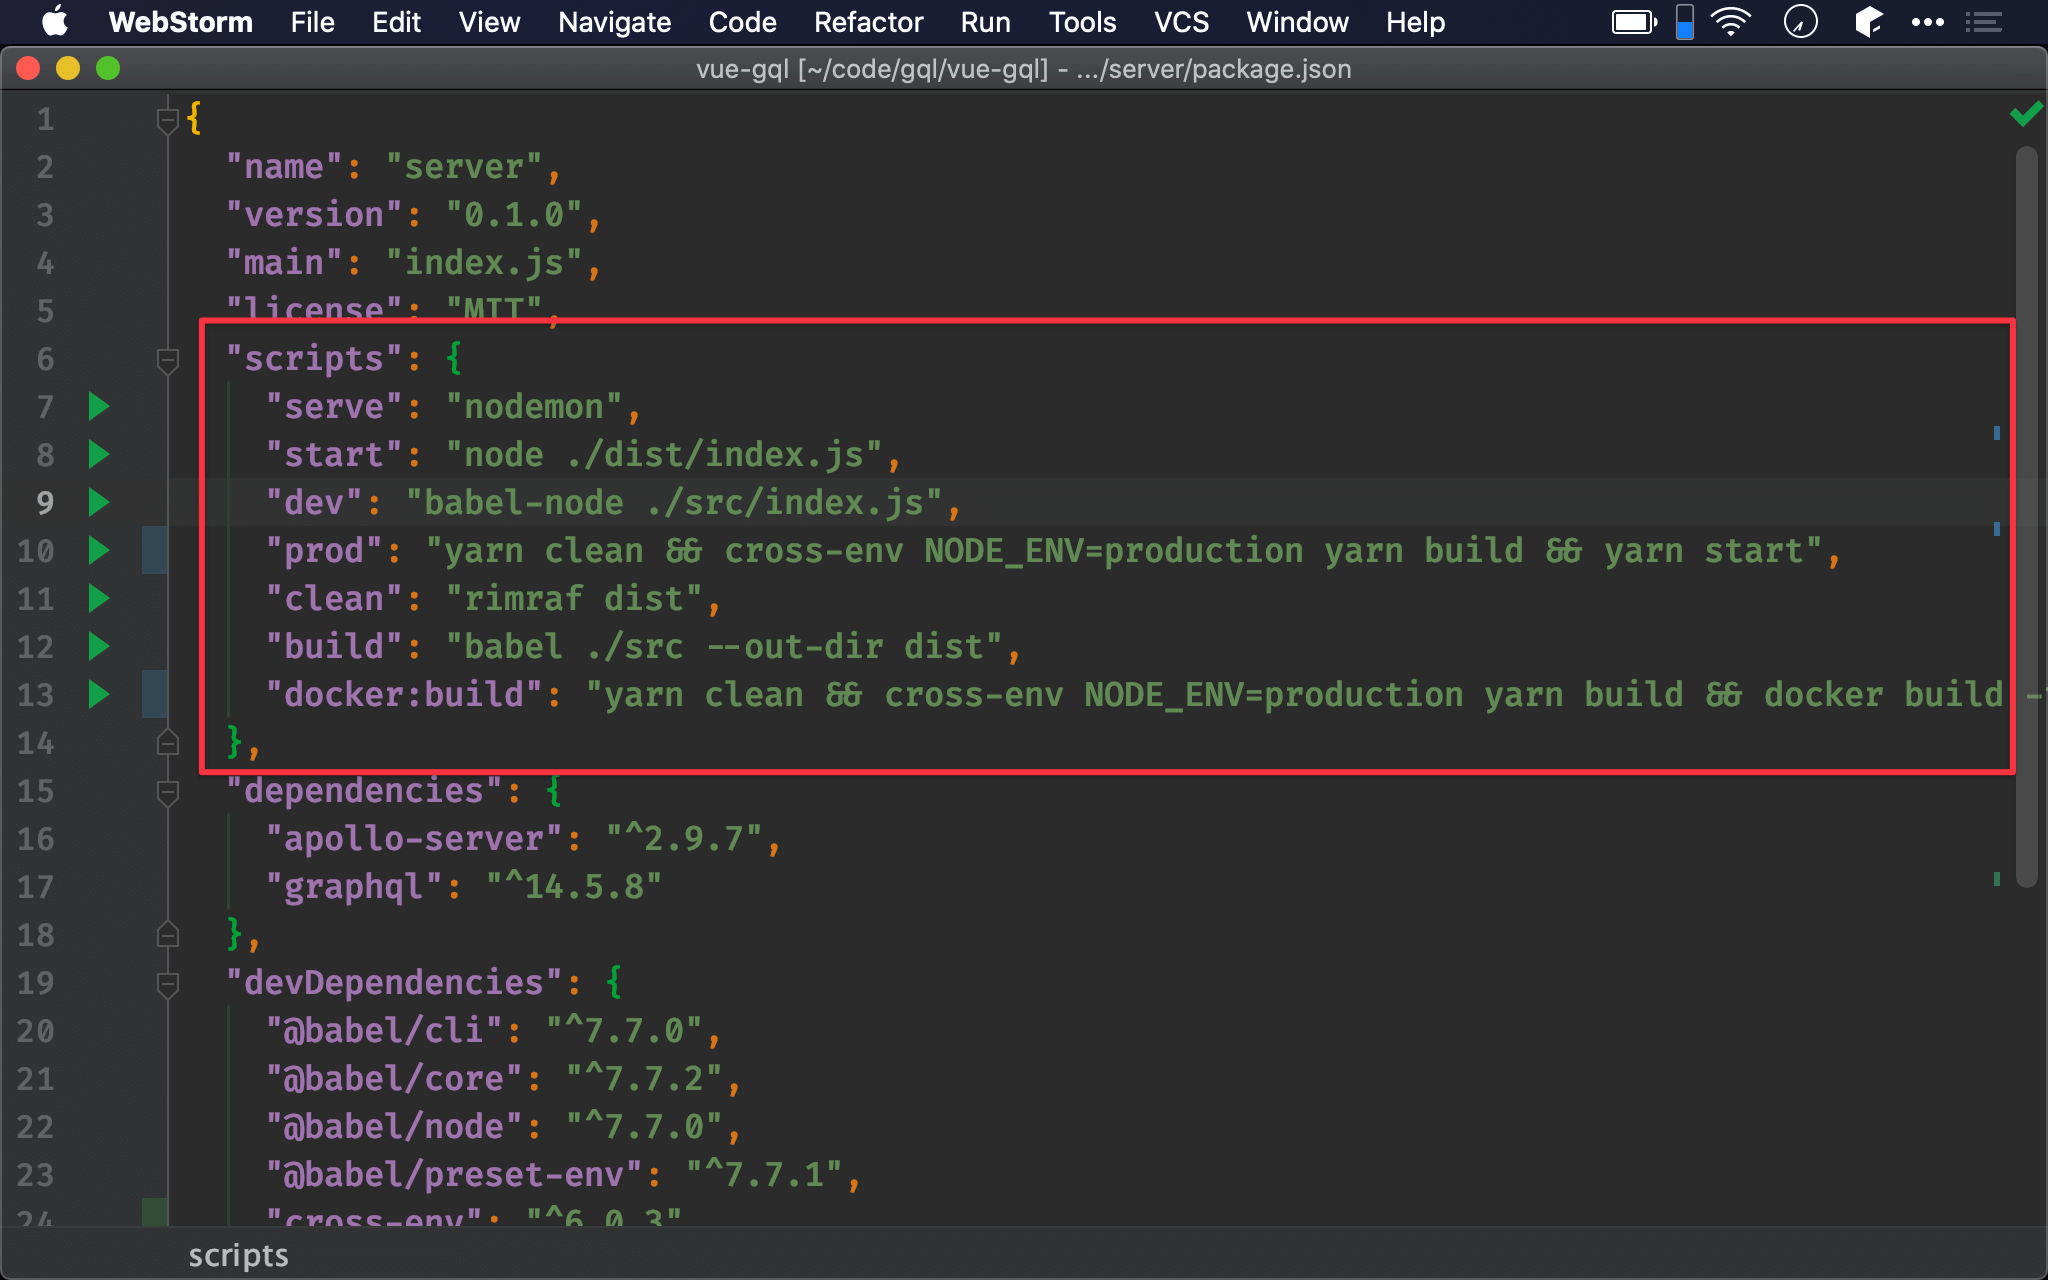Click the "name" key on line 2
Image resolution: width=2048 pixels, height=1280 pixels.
point(285,167)
